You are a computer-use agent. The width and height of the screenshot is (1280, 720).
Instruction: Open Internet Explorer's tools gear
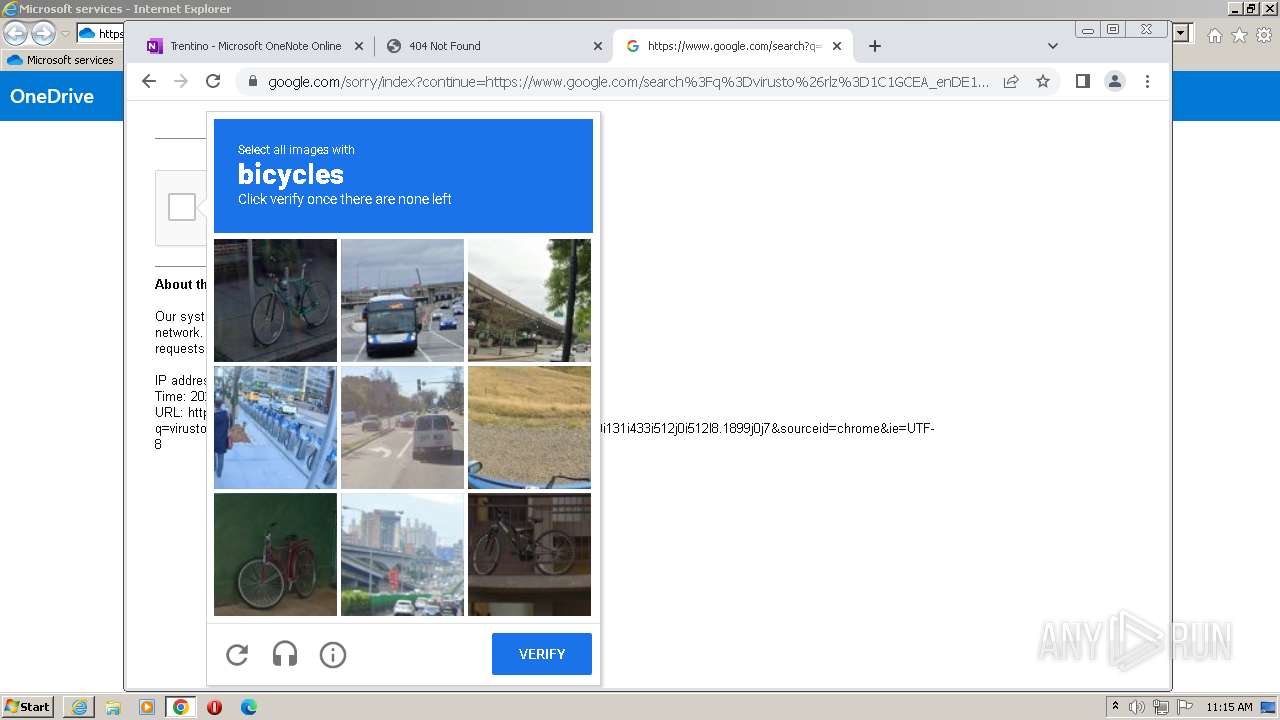pos(1264,35)
